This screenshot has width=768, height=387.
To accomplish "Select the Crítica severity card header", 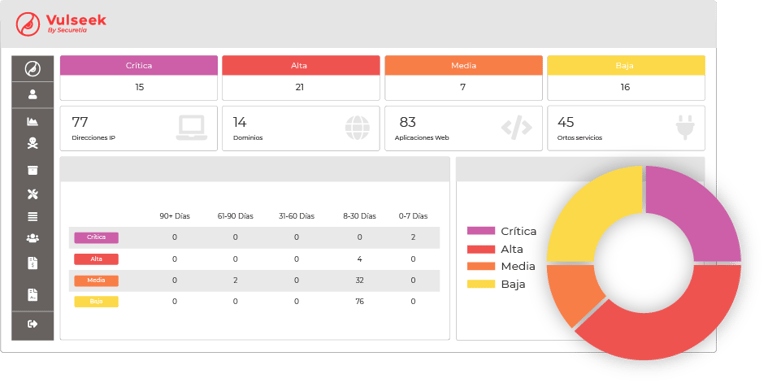I will 139,66.
